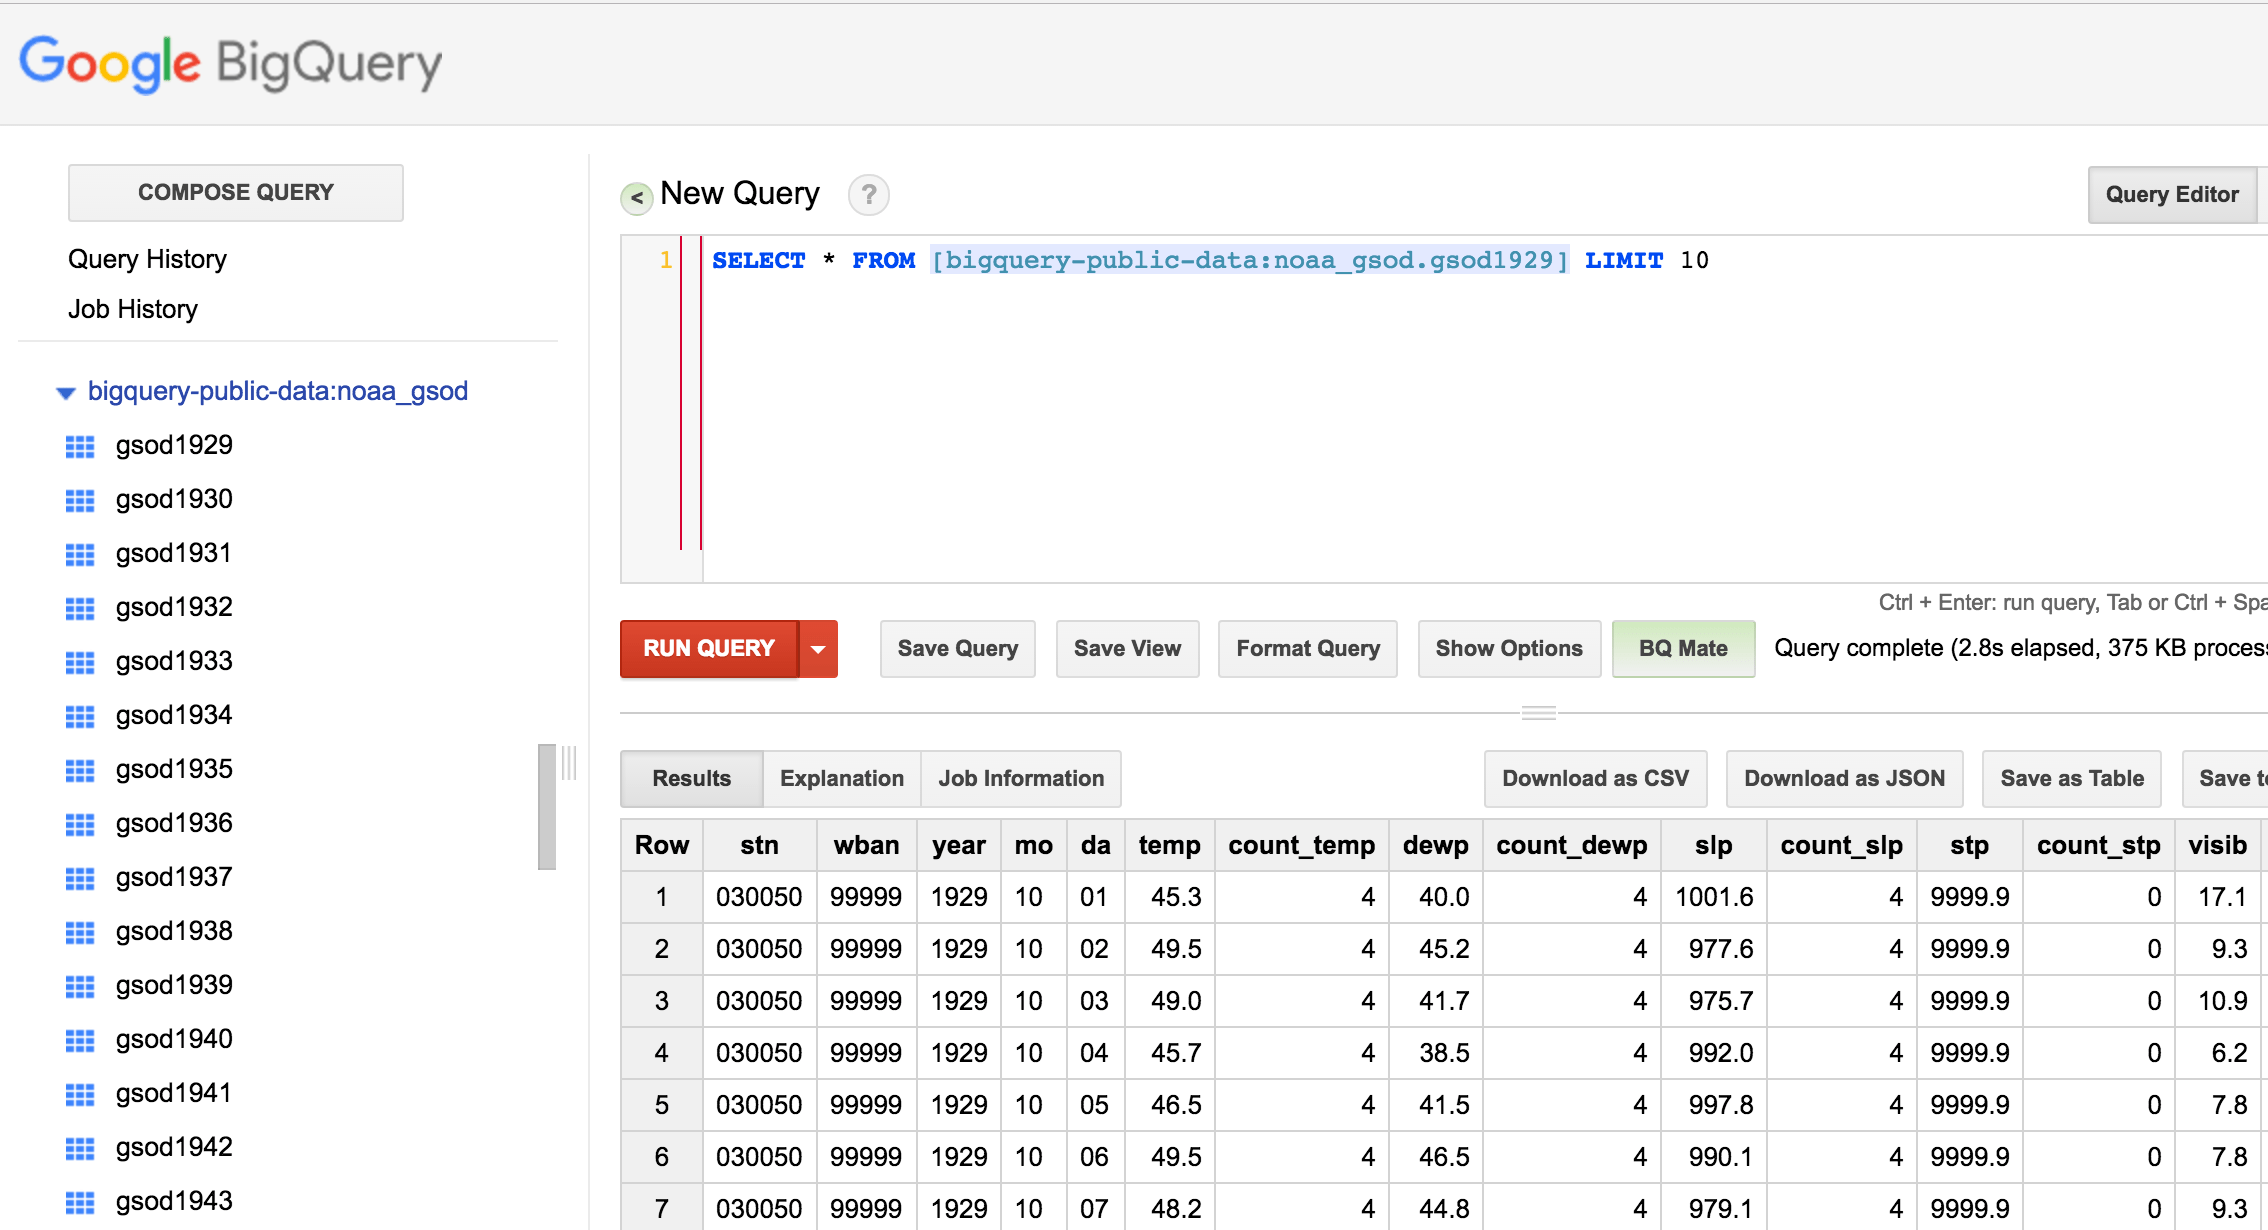Viewport: 2268px width, 1230px height.
Task: Click the gsod1936 table icon
Action: tap(80, 824)
